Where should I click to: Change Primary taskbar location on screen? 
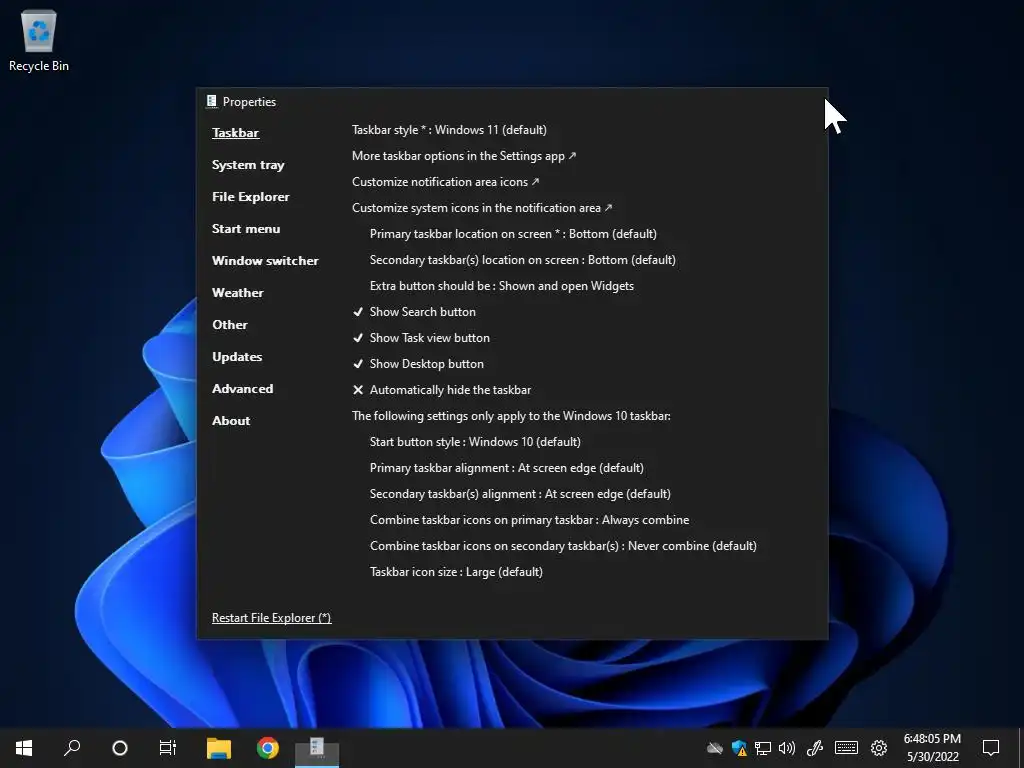pos(513,234)
